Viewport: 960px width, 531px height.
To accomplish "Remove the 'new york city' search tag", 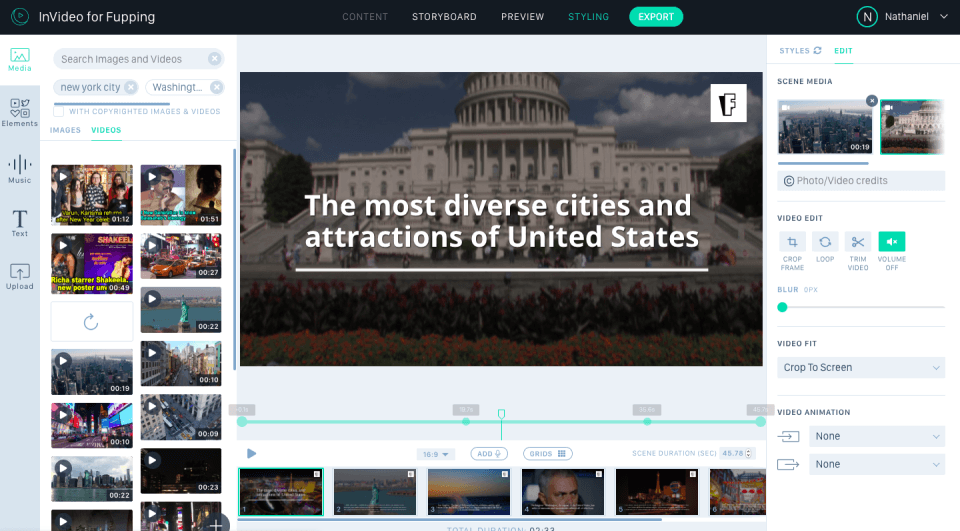I will click(130, 87).
